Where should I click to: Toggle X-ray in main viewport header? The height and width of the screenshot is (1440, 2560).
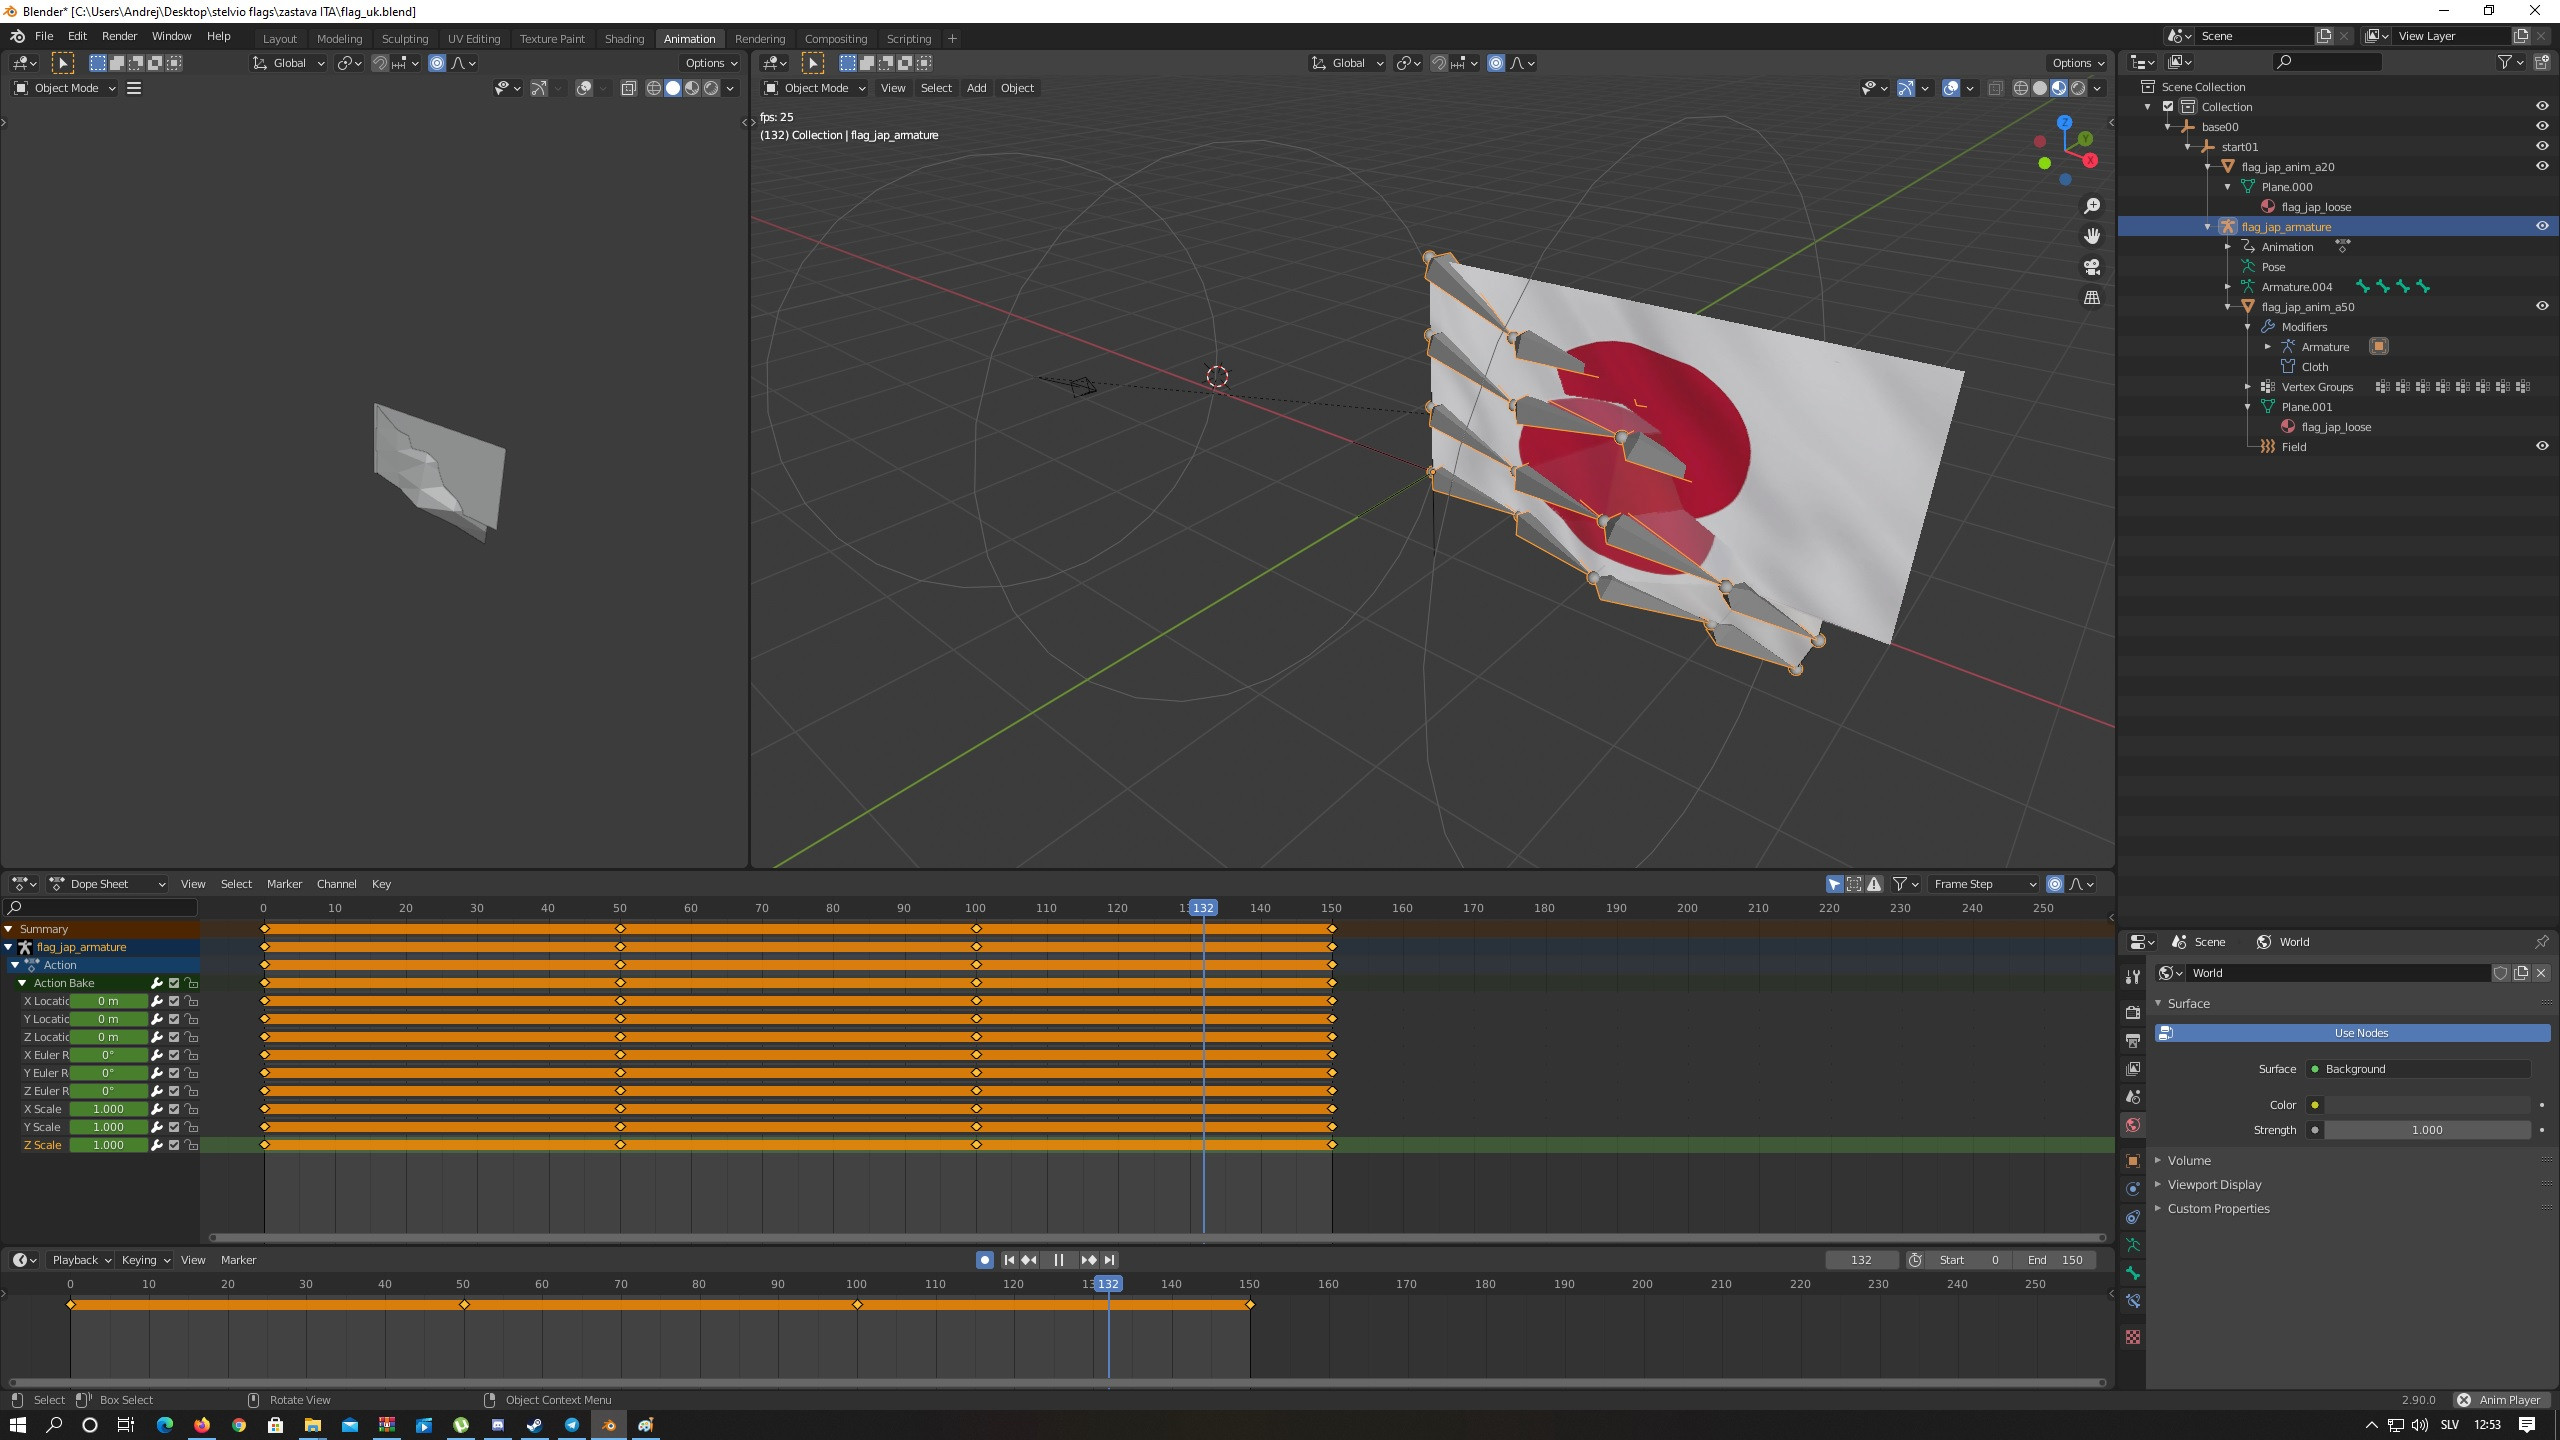1995,88
